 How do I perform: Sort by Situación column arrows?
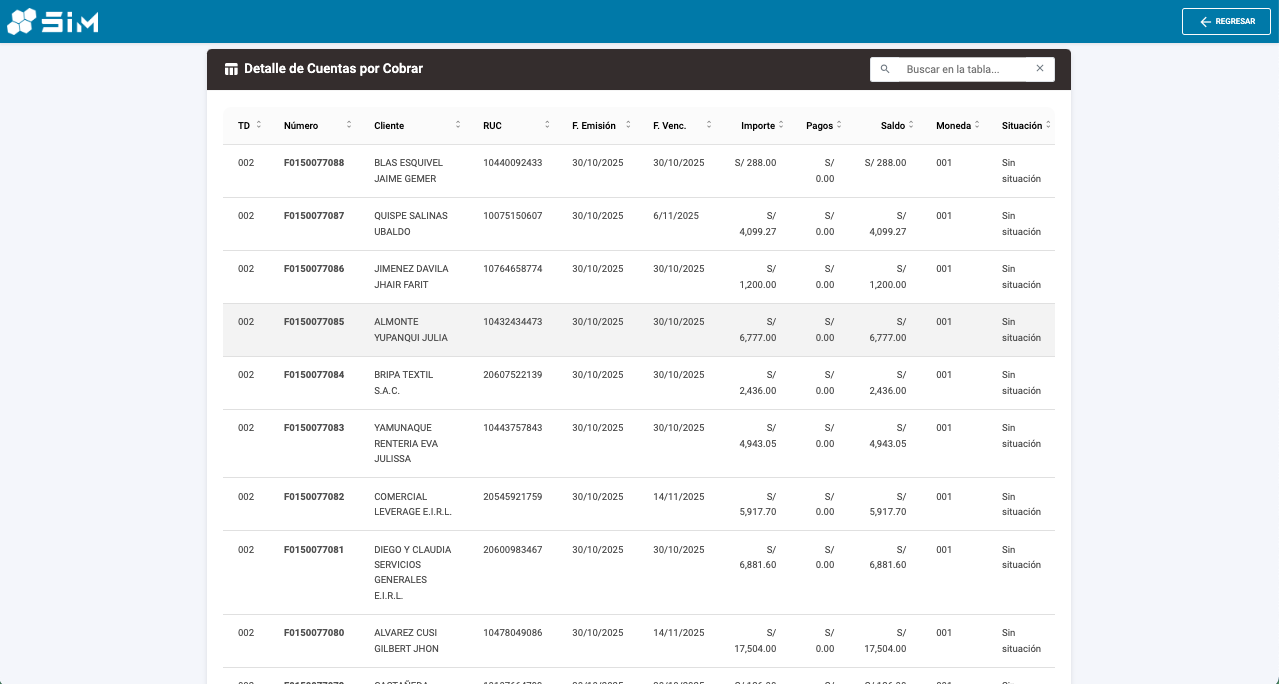(x=1048, y=125)
